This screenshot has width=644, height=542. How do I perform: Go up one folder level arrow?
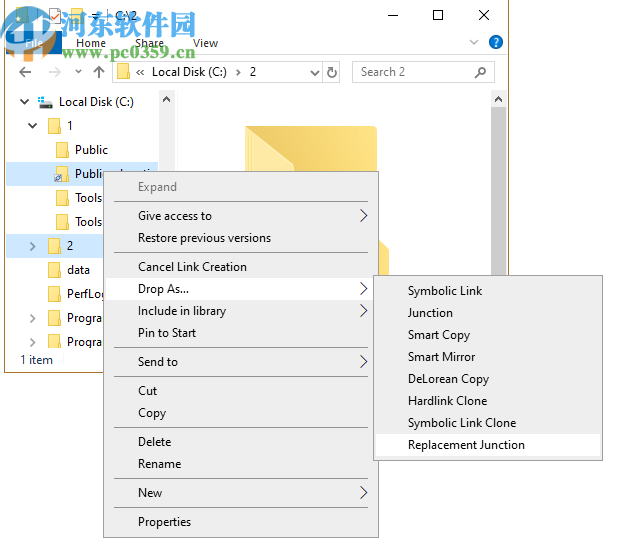click(99, 72)
